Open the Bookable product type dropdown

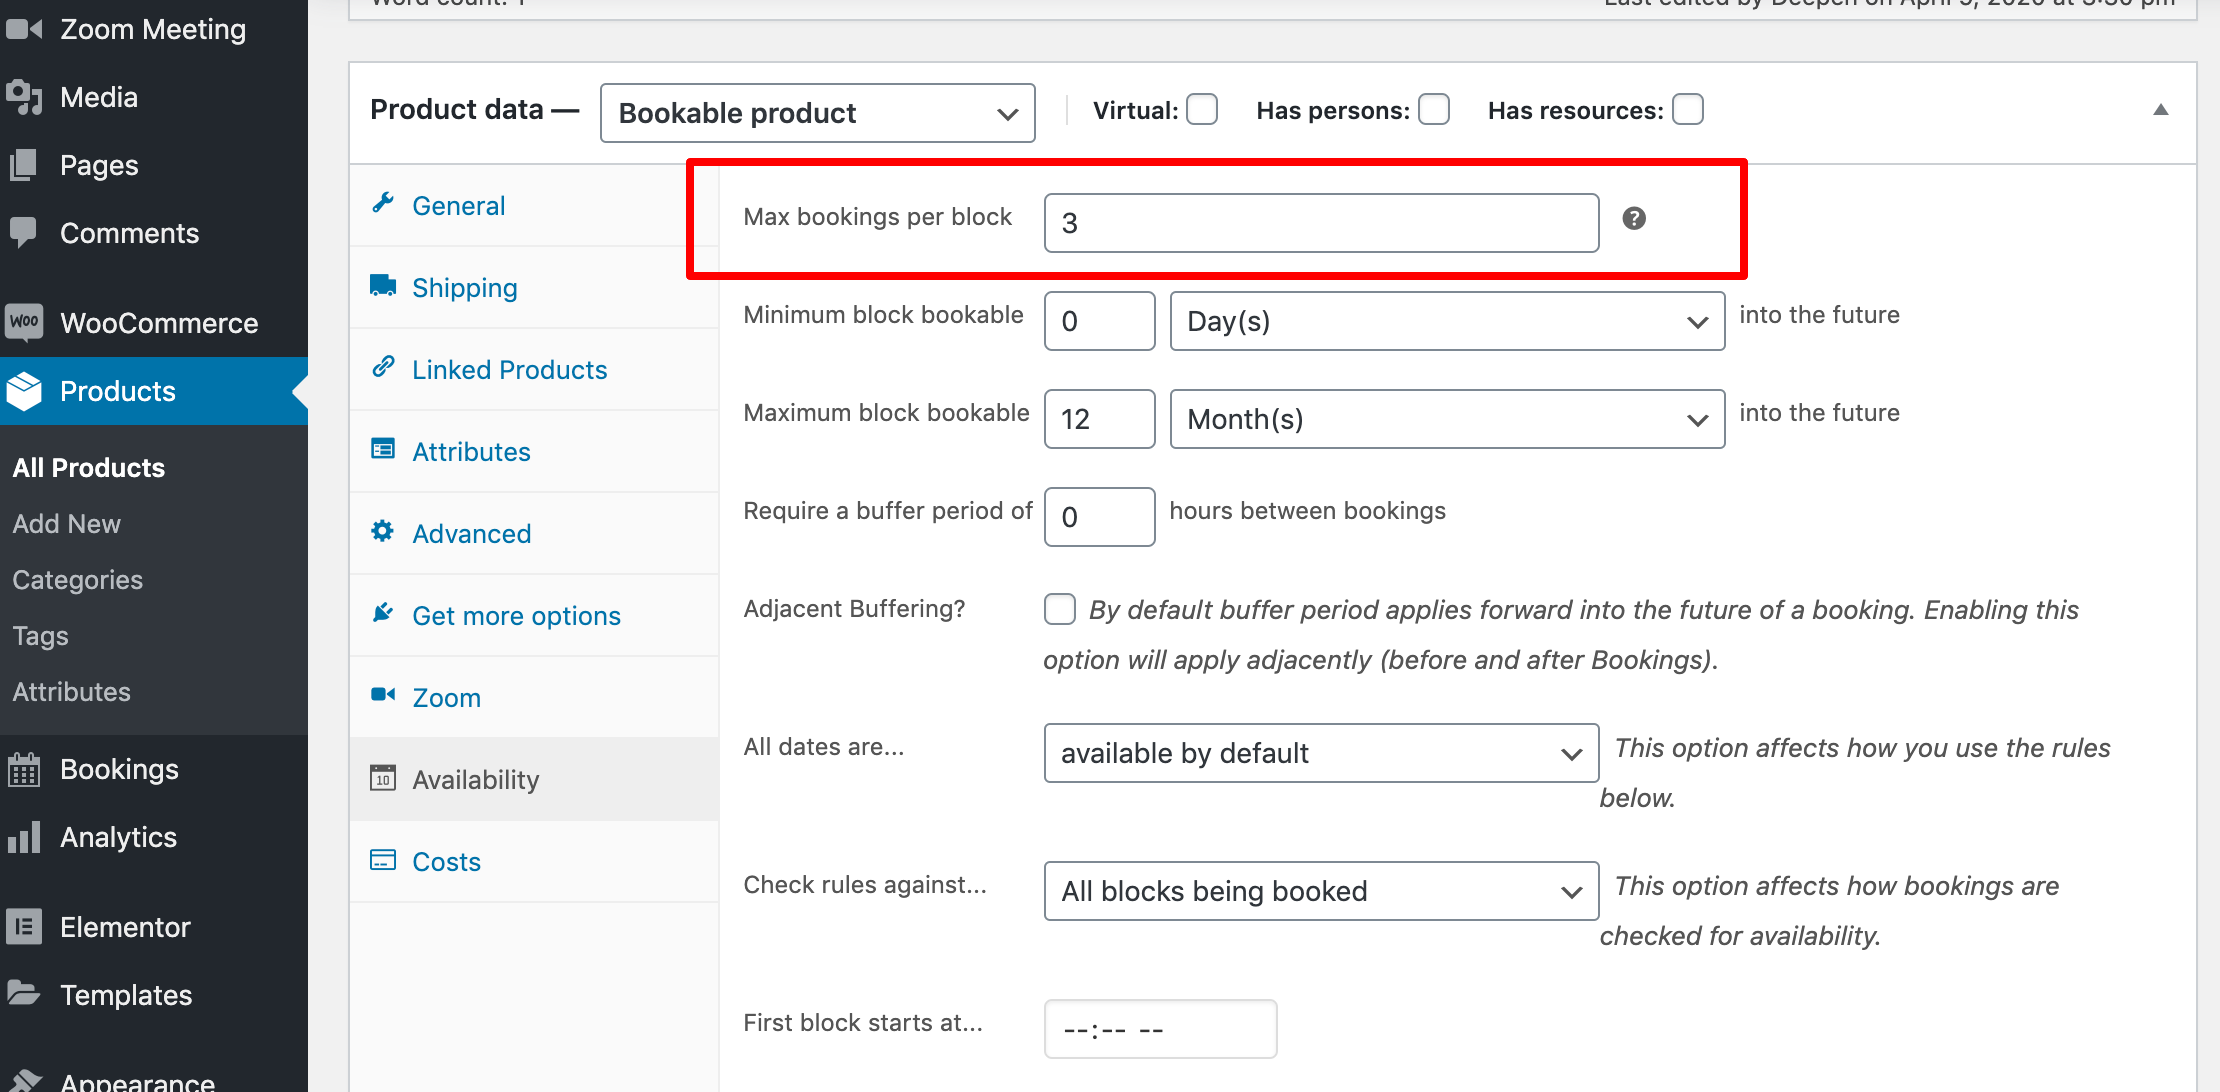click(x=817, y=113)
